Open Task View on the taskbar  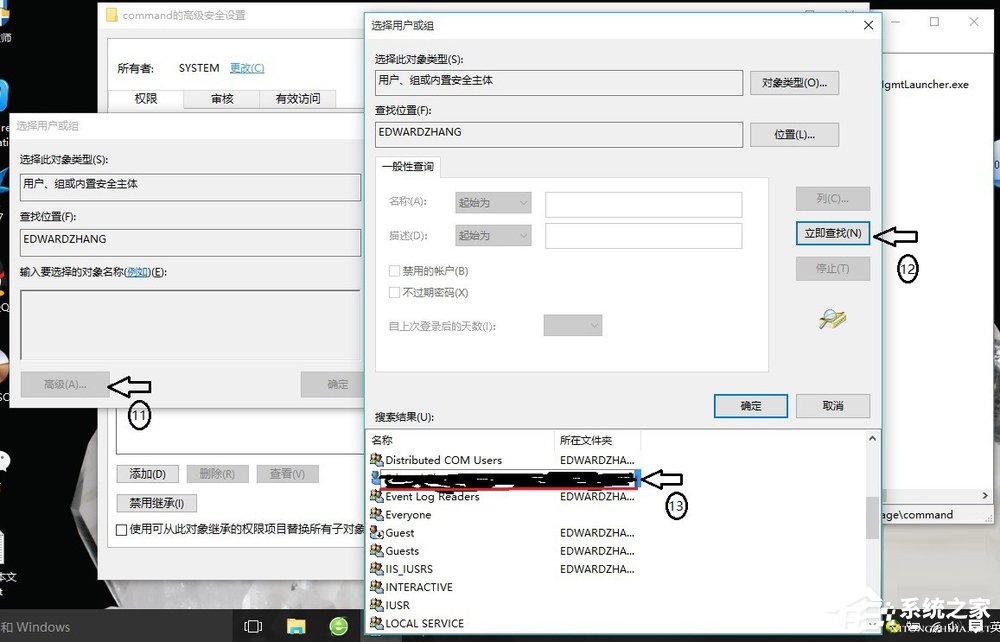tap(252, 624)
